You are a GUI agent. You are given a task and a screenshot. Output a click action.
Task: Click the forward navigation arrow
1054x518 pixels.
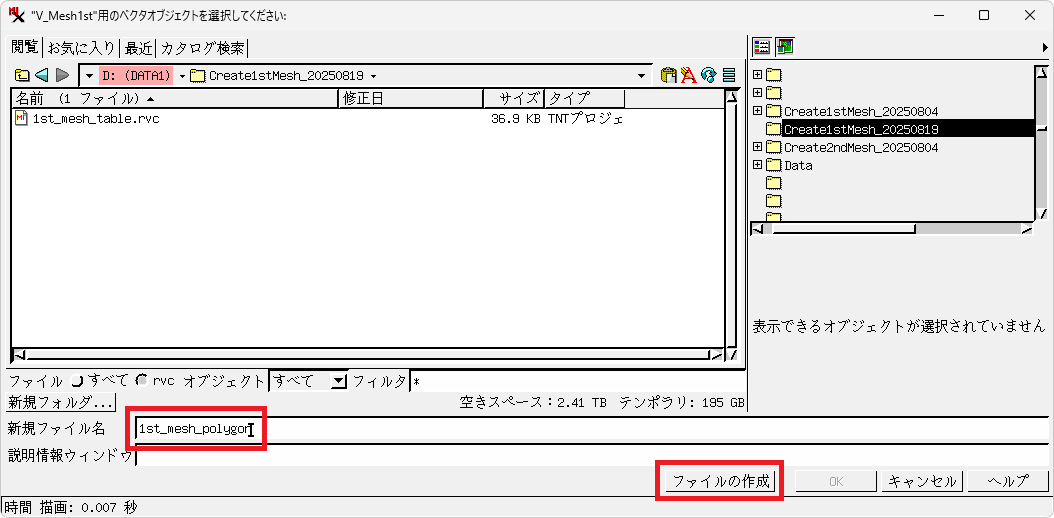(62, 75)
